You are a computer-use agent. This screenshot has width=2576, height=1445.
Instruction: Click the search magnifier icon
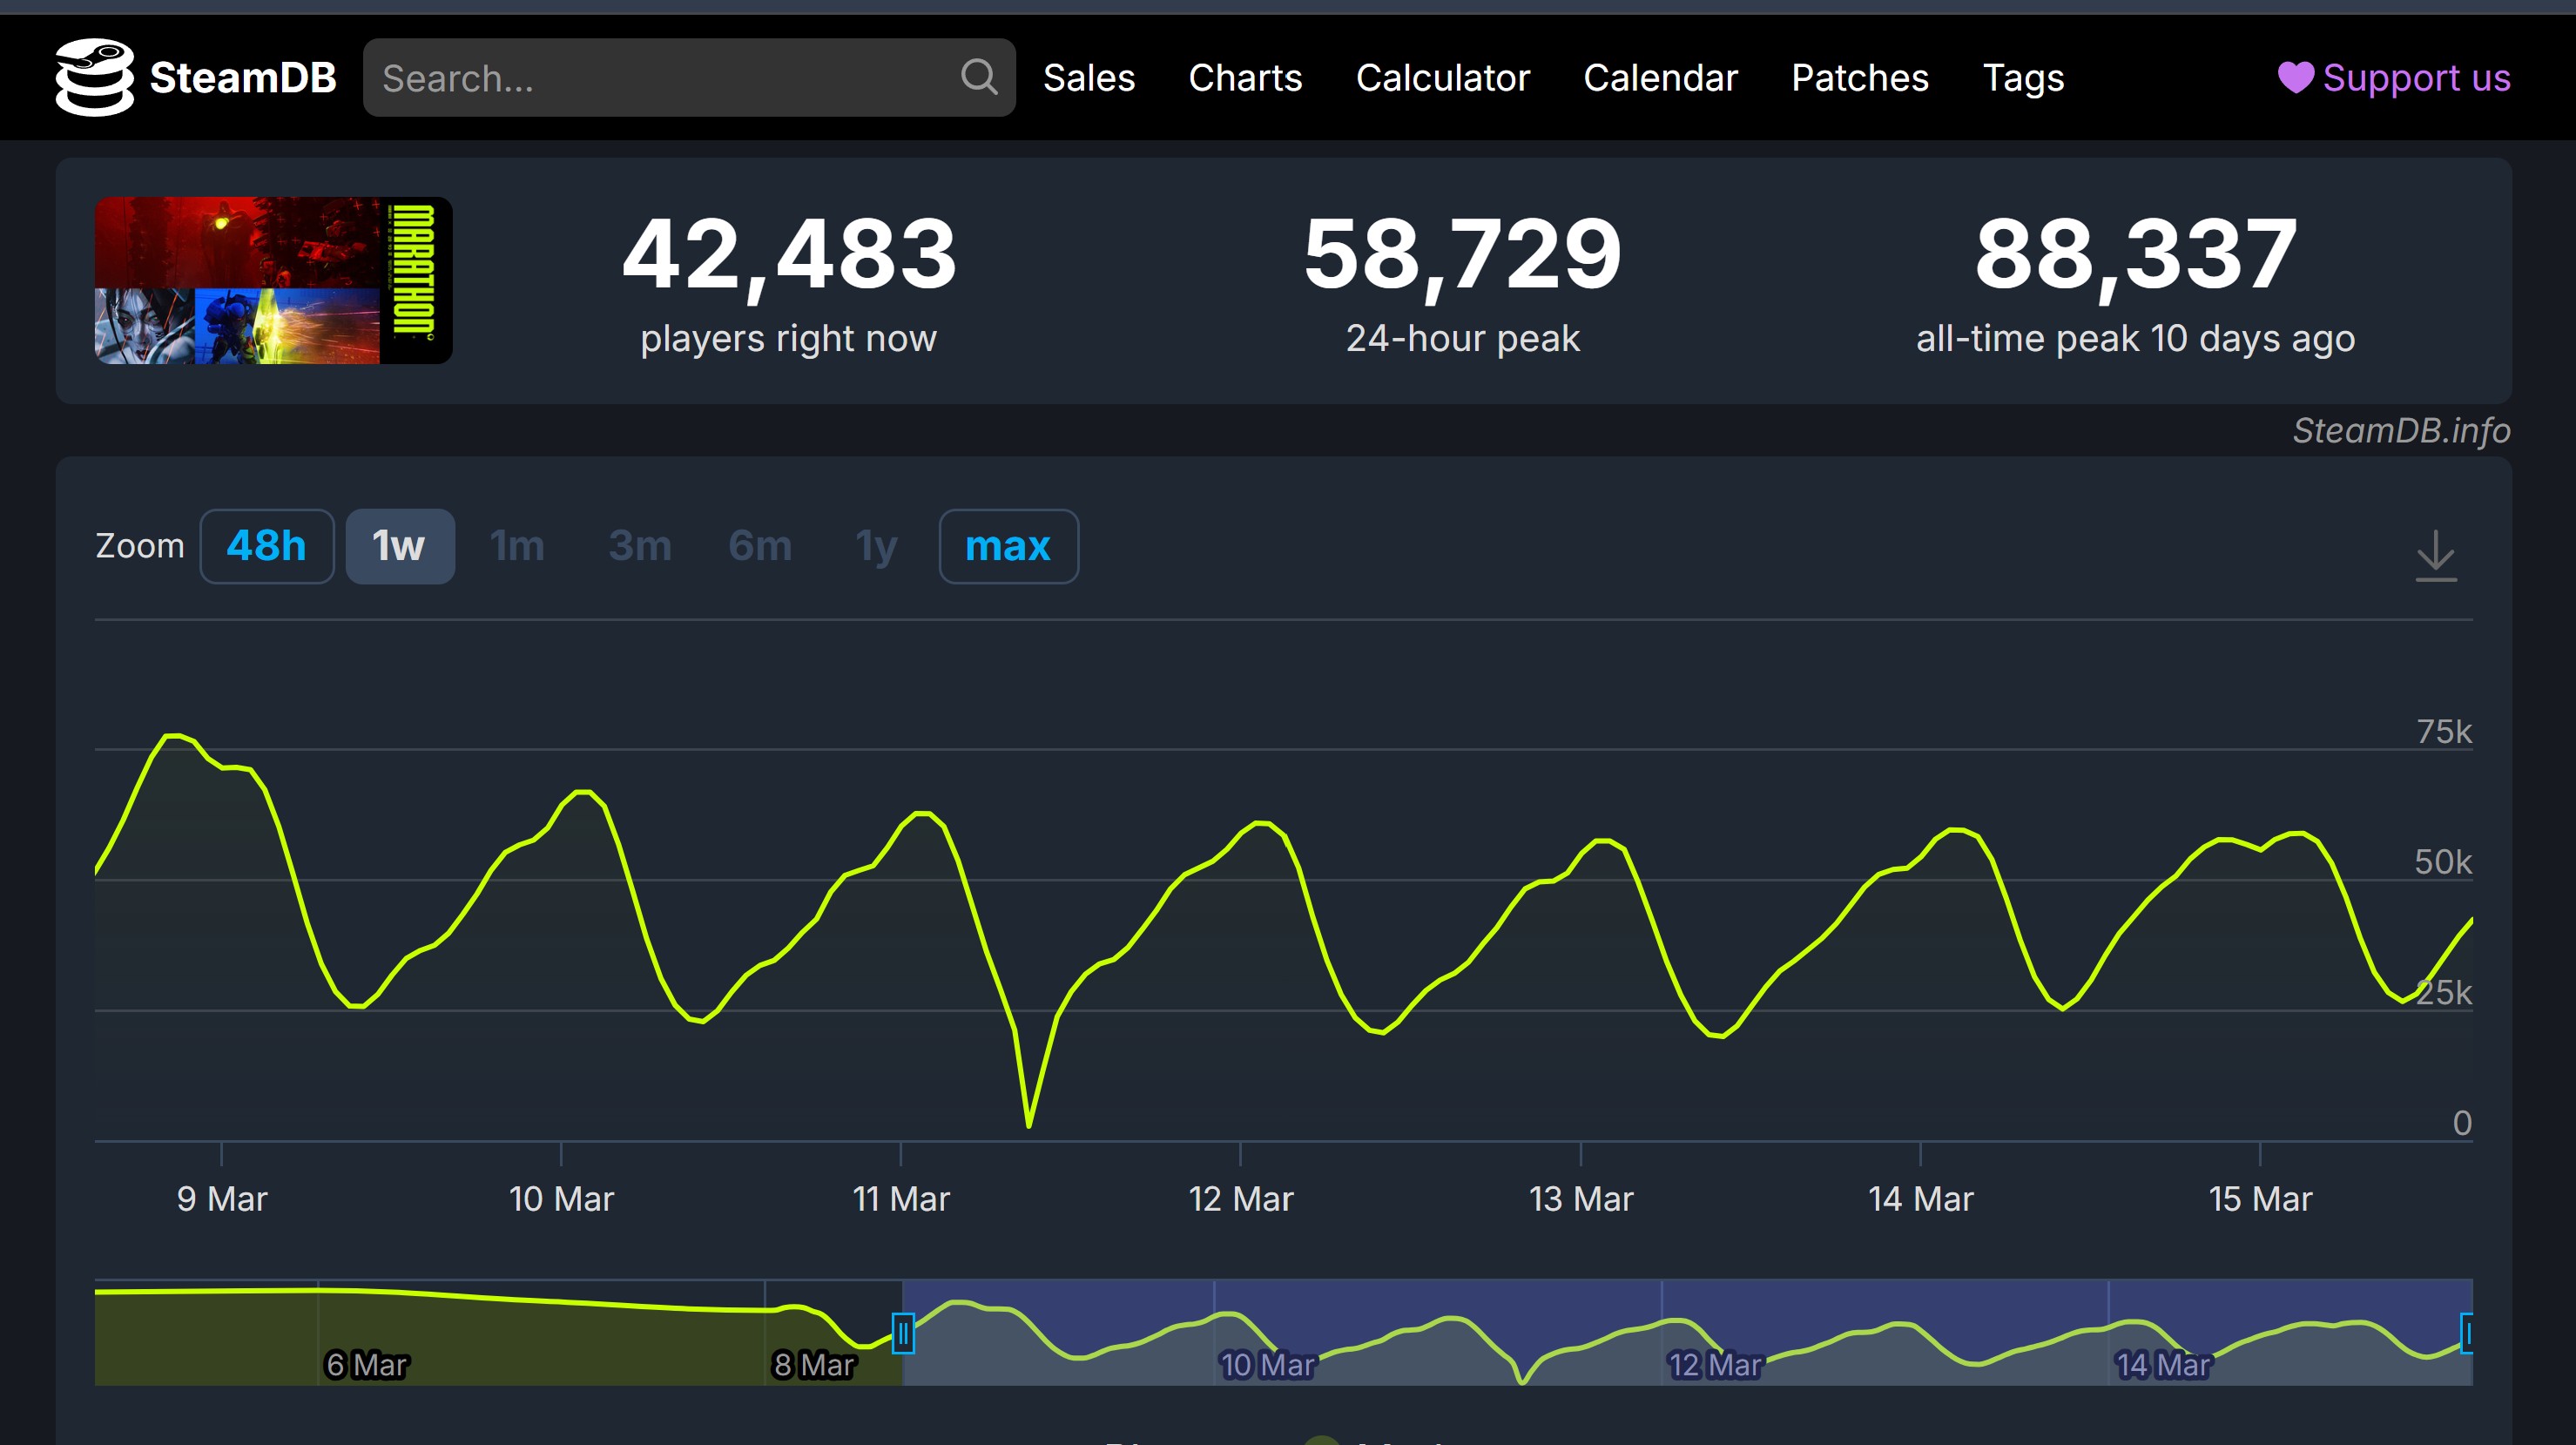[x=978, y=77]
